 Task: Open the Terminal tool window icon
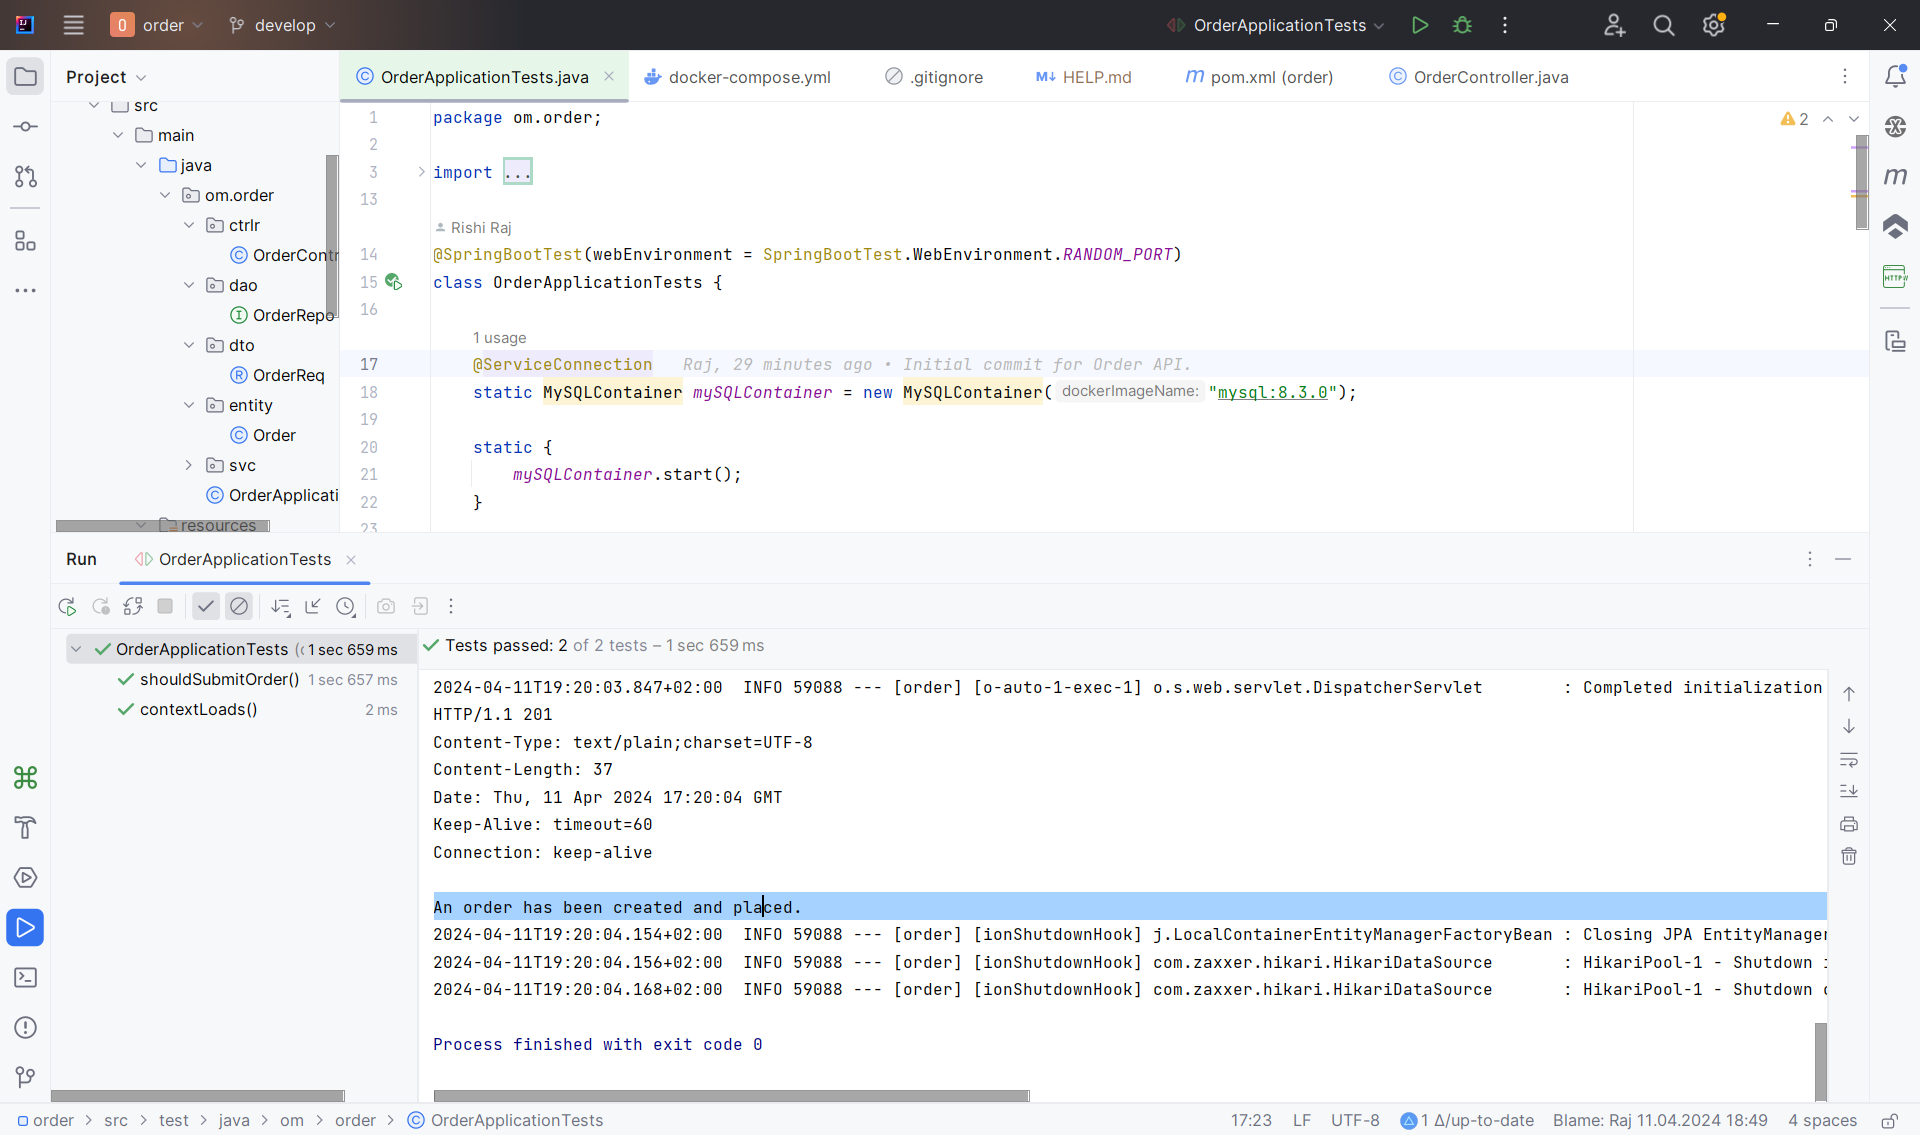click(x=26, y=977)
